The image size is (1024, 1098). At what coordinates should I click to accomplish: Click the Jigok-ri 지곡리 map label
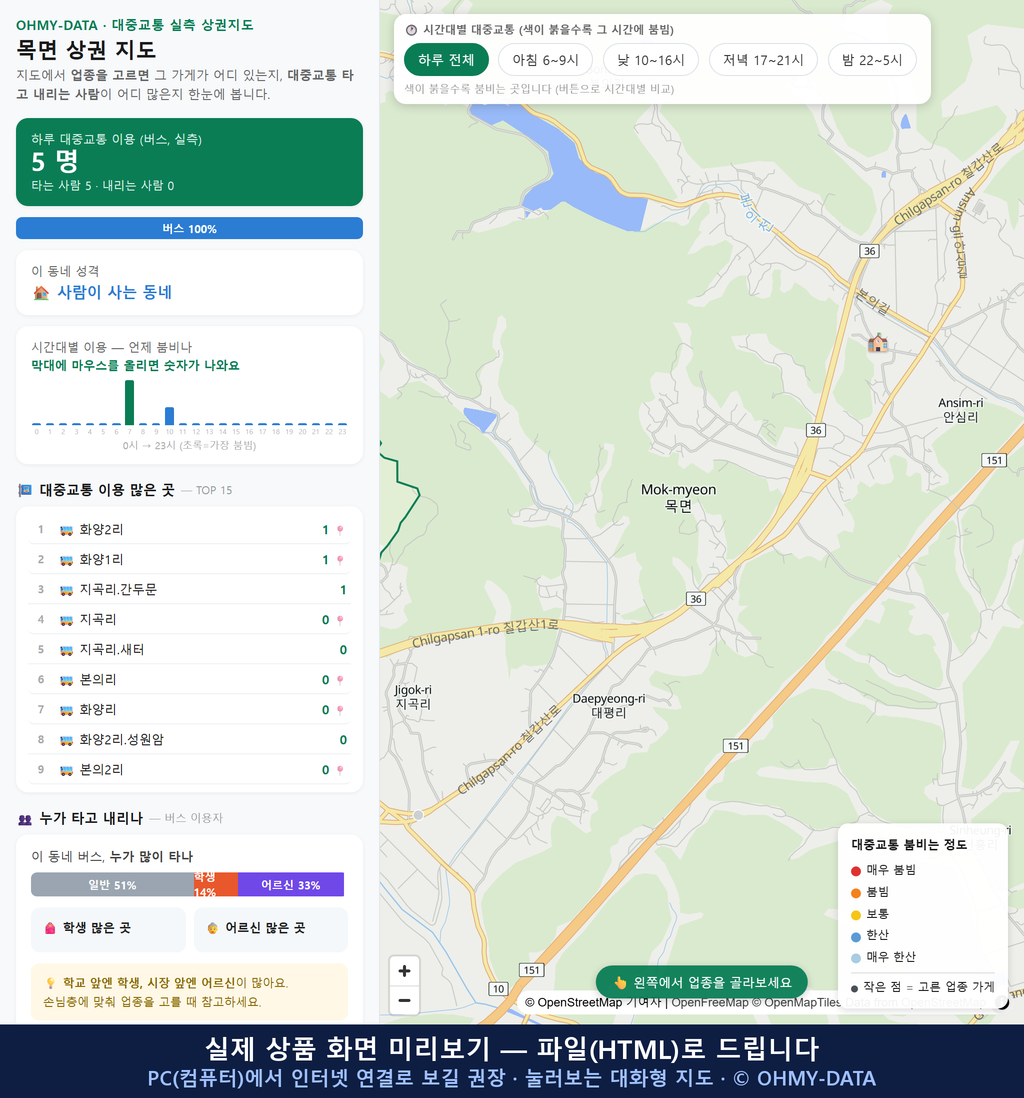(x=413, y=697)
